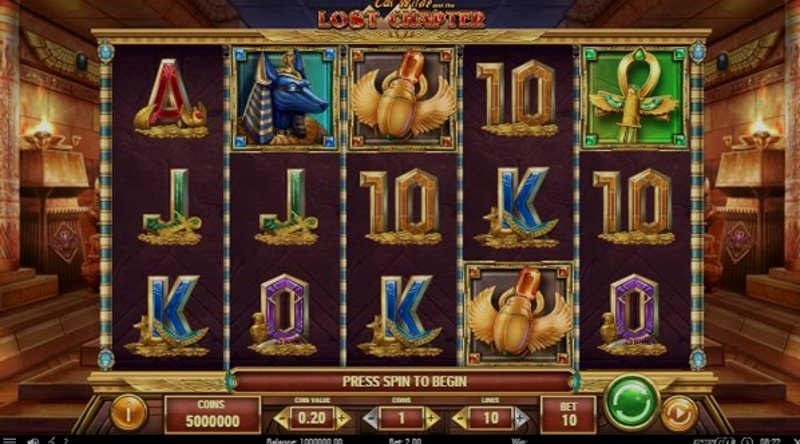
Task: Click the Bet 10 display
Action: coord(568,413)
